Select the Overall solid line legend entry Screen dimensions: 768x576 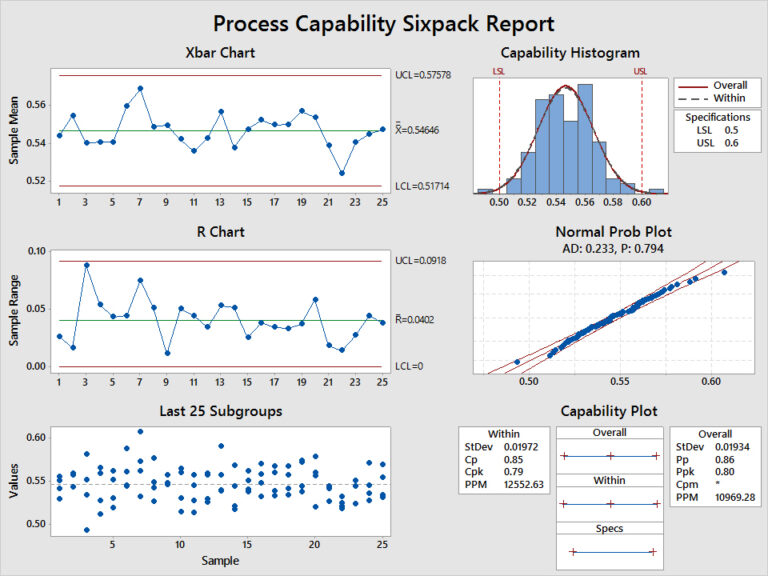coord(715,85)
